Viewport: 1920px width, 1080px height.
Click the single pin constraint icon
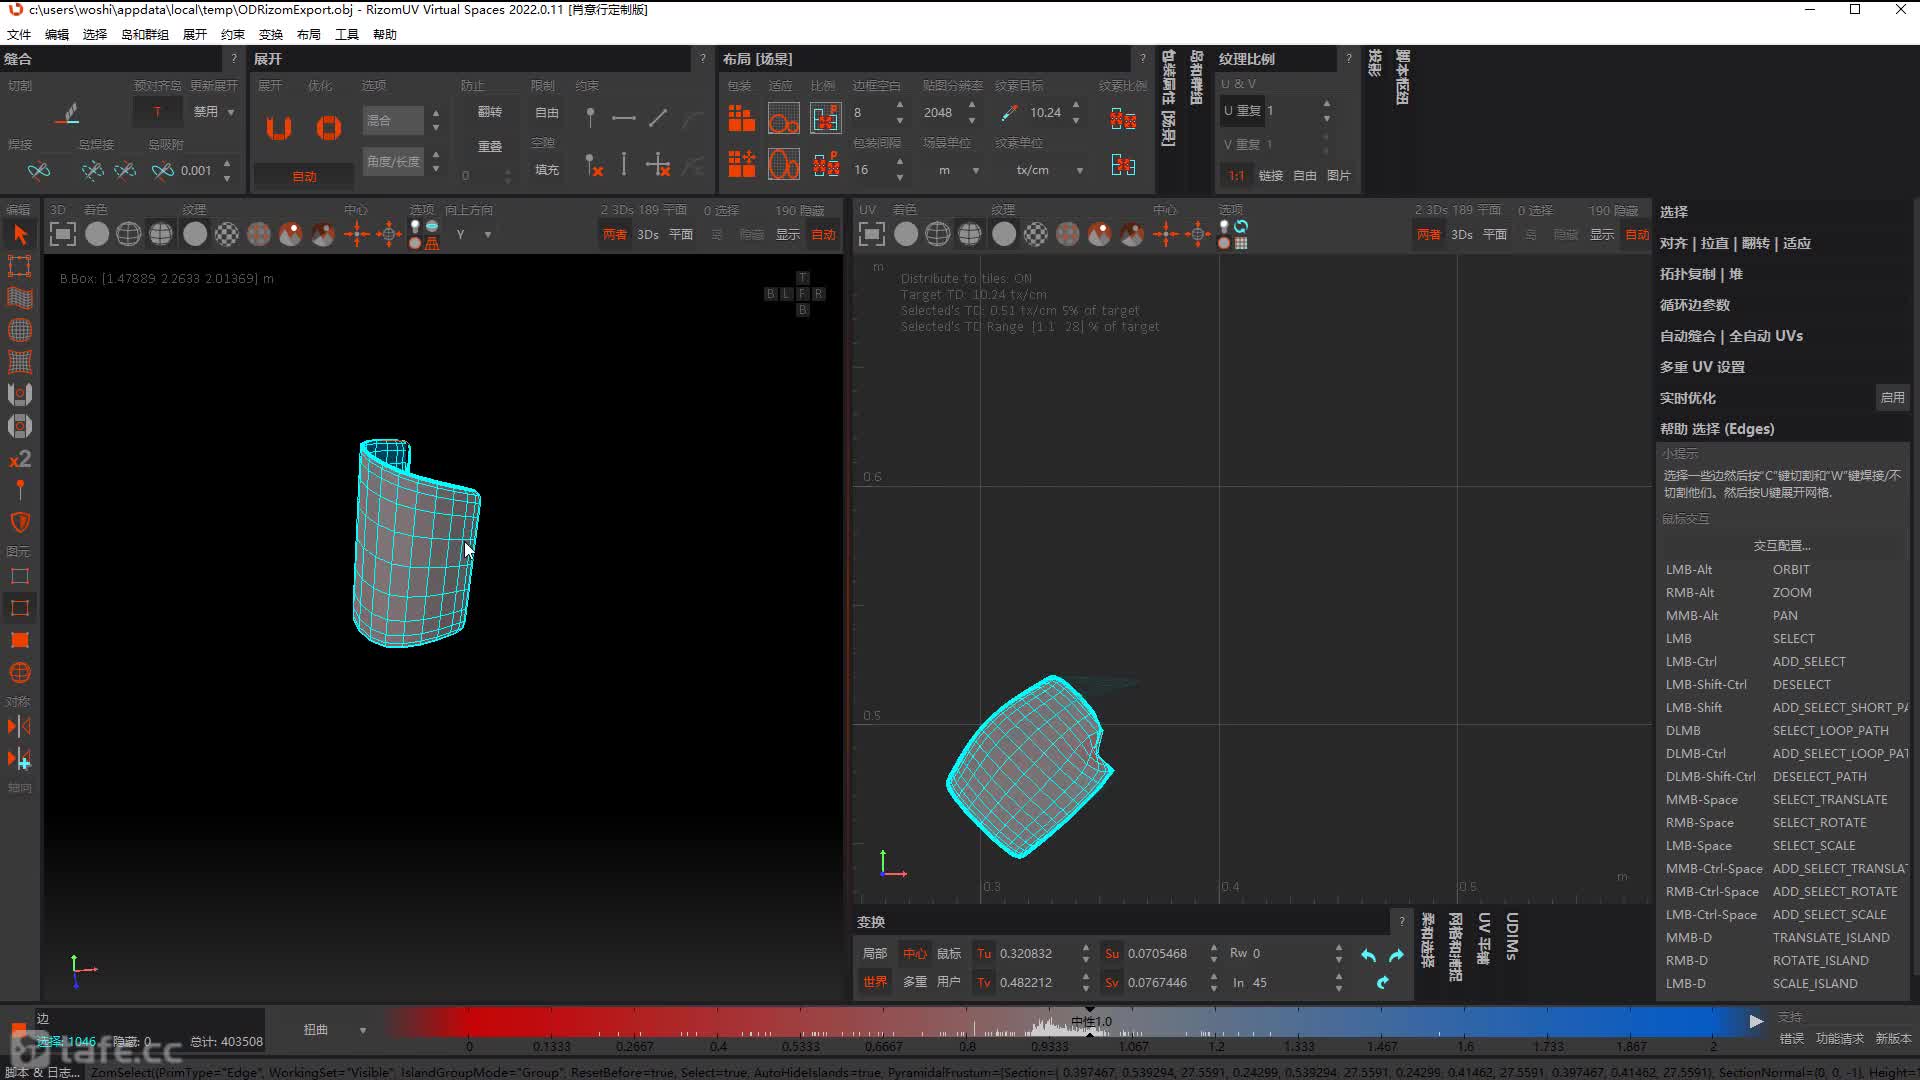pyautogui.click(x=590, y=118)
